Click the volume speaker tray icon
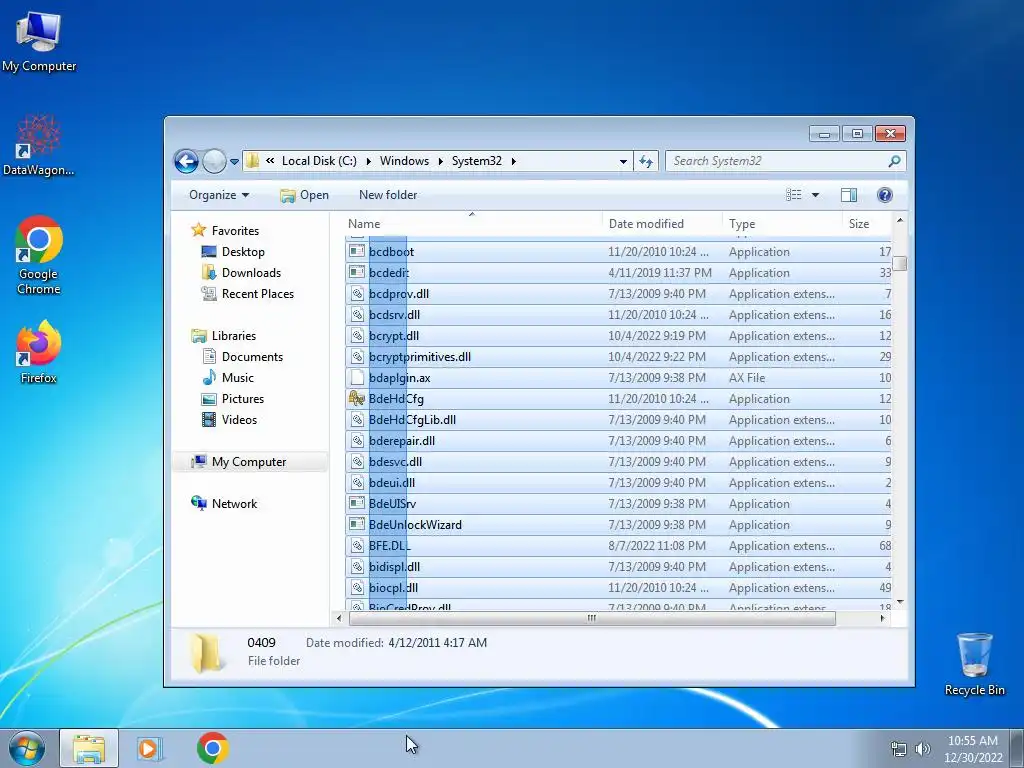Viewport: 1024px width, 768px height. point(923,749)
